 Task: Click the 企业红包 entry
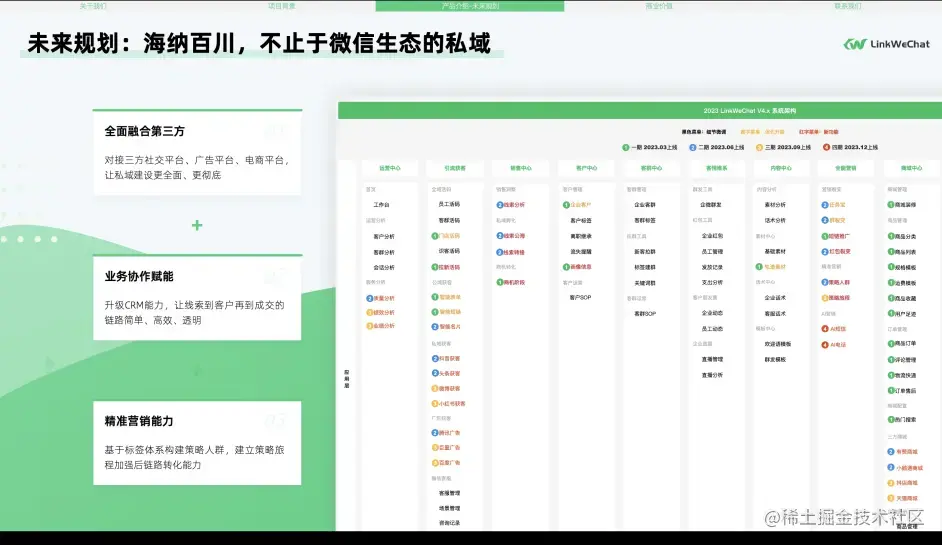click(713, 236)
